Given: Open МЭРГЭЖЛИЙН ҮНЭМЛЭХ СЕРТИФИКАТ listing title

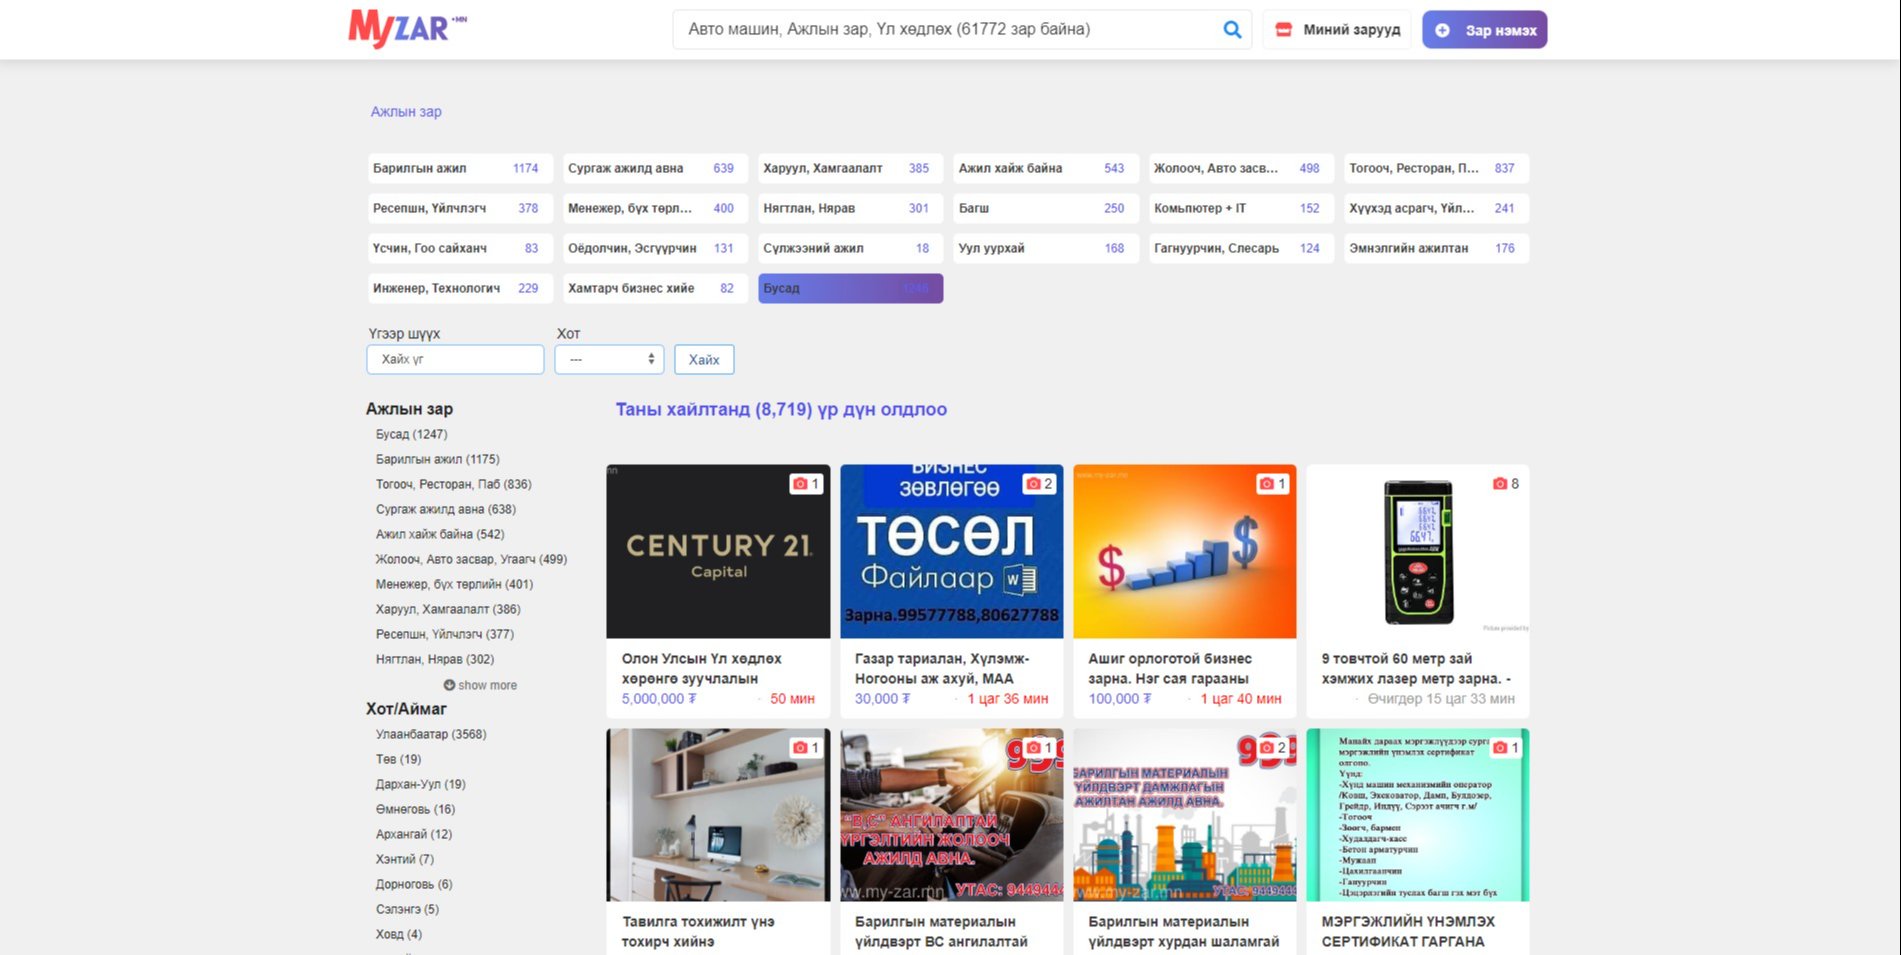Looking at the screenshot, I should 1408,931.
